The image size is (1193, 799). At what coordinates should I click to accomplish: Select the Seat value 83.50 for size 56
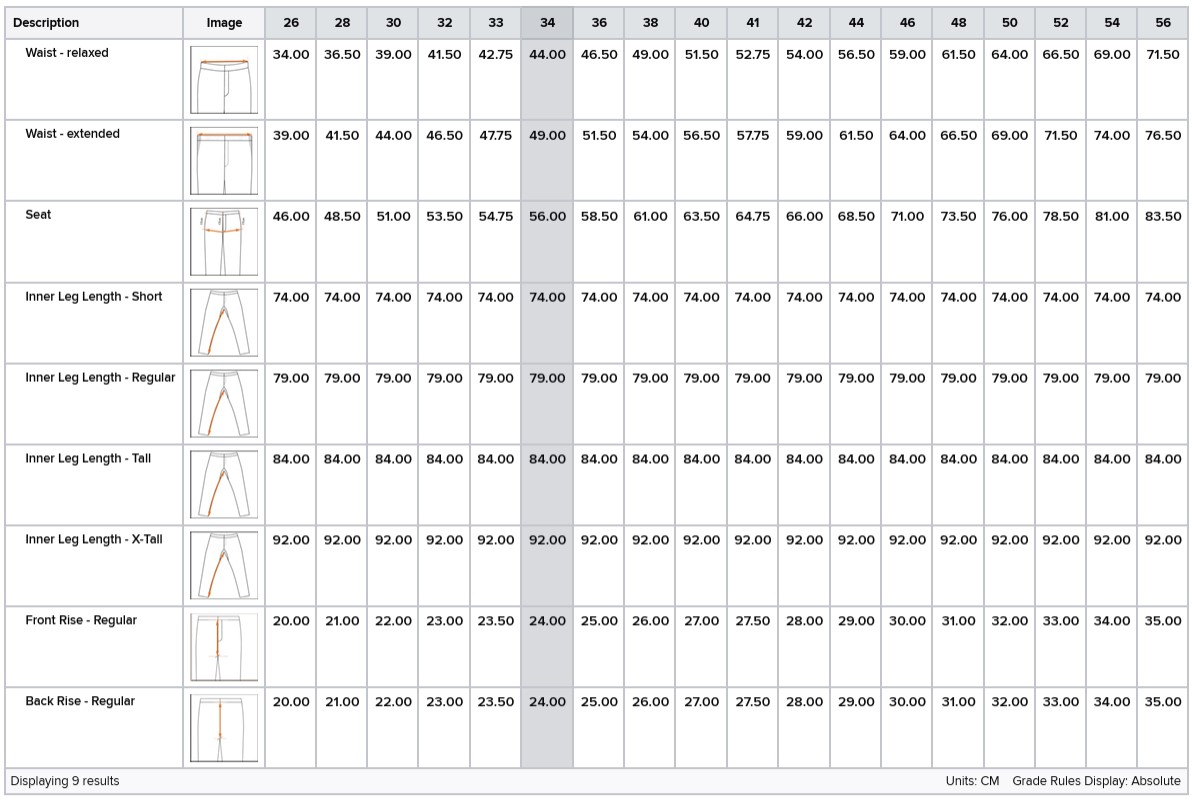pos(1162,216)
